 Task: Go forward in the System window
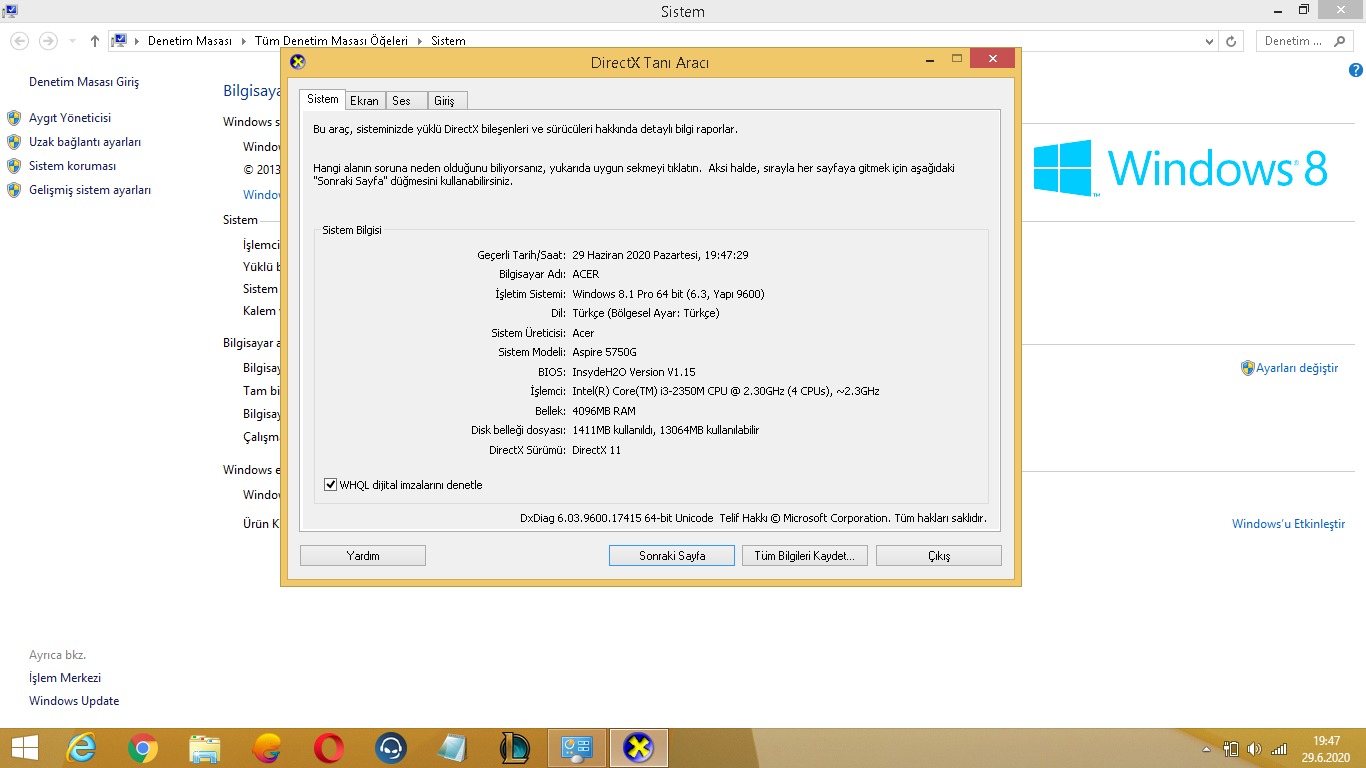(47, 41)
